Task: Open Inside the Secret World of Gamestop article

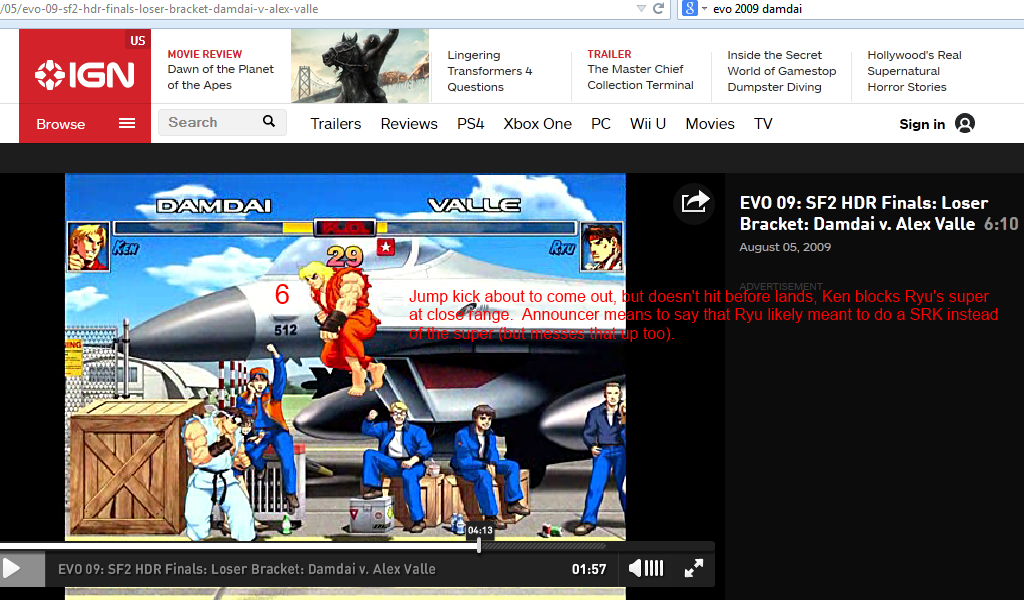Action: click(782, 71)
